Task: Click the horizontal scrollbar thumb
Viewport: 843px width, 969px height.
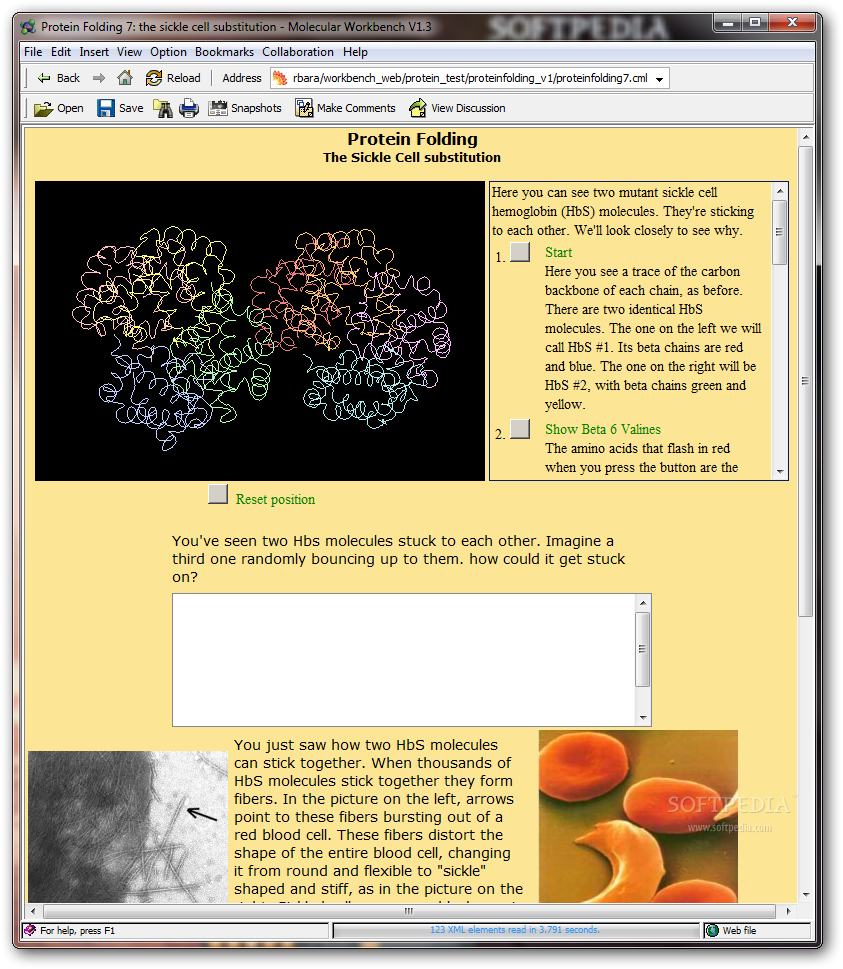Action: (409, 911)
